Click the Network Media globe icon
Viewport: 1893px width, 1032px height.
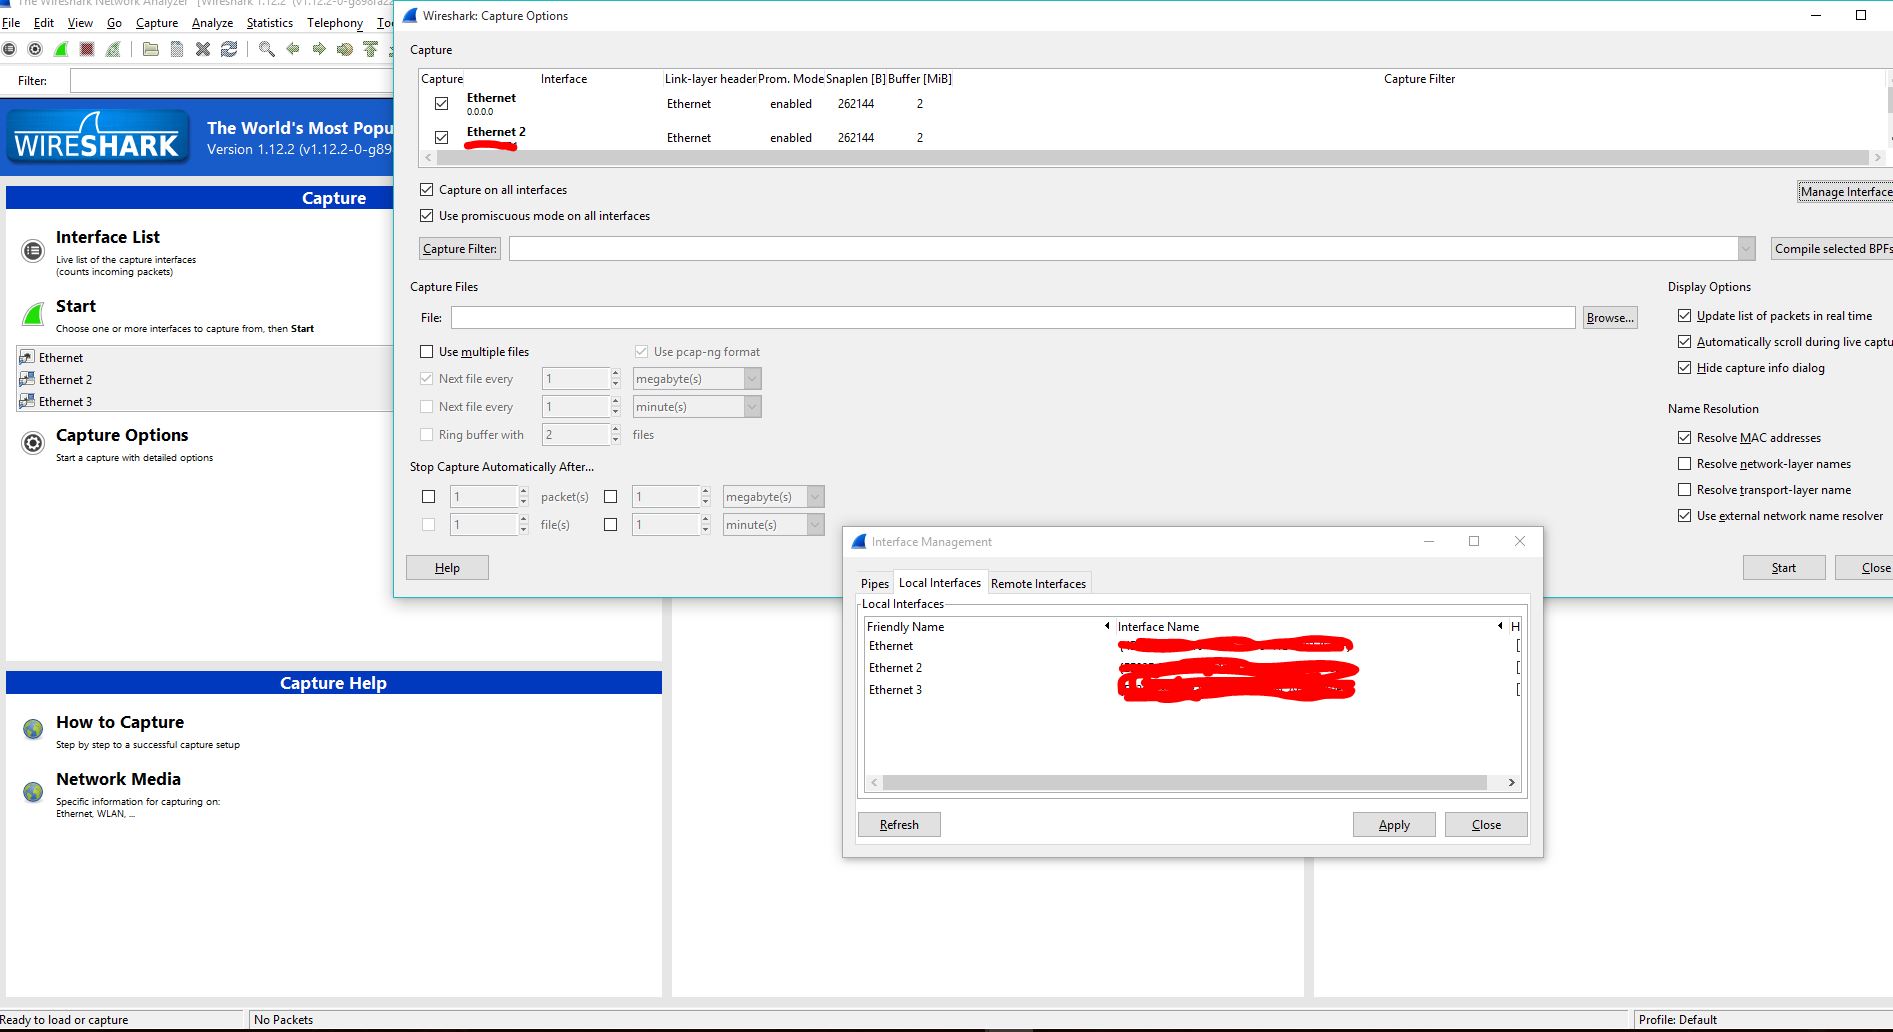click(x=33, y=792)
